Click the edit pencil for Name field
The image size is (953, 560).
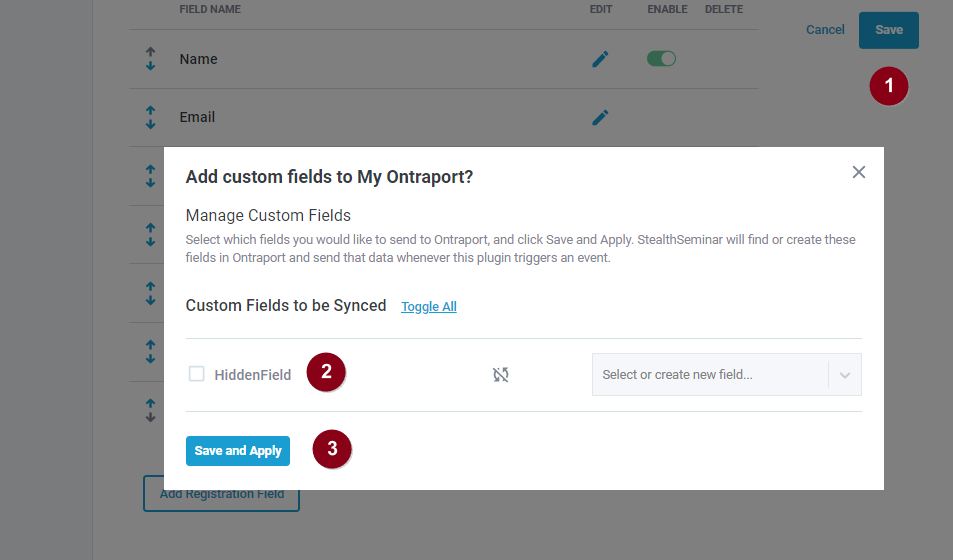pyautogui.click(x=600, y=59)
